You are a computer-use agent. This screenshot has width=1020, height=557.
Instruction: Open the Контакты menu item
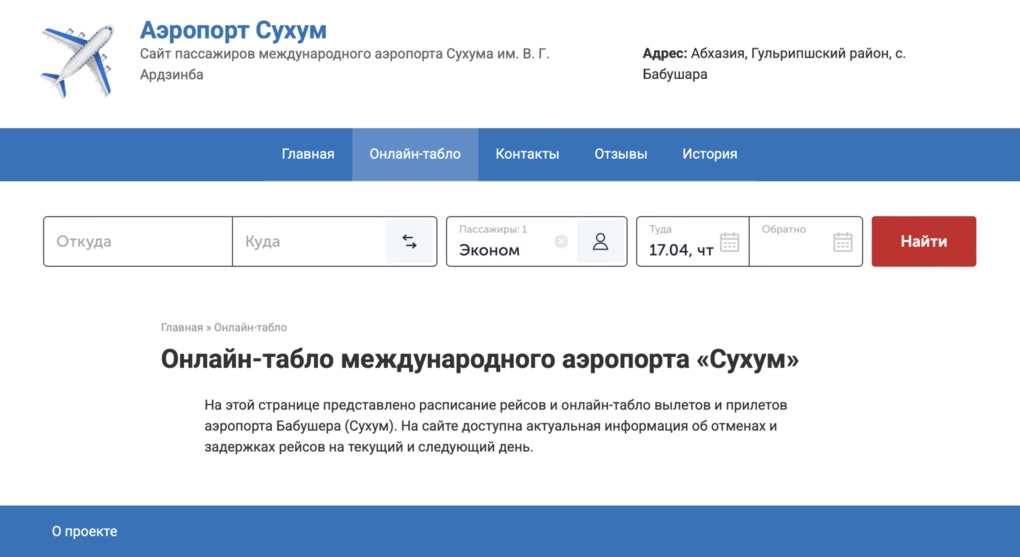tap(527, 154)
